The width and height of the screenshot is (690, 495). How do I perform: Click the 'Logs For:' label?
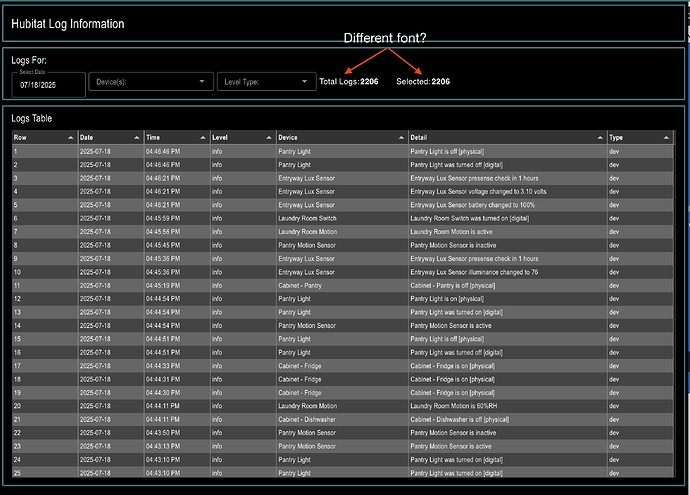29,60
